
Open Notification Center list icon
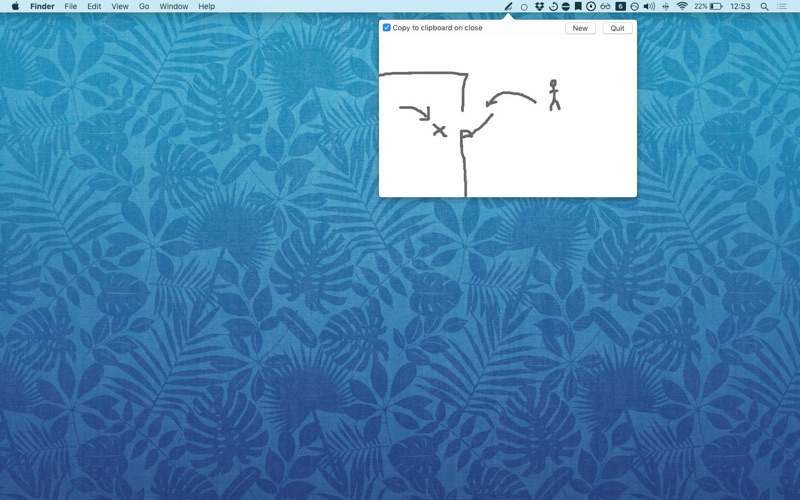782,6
